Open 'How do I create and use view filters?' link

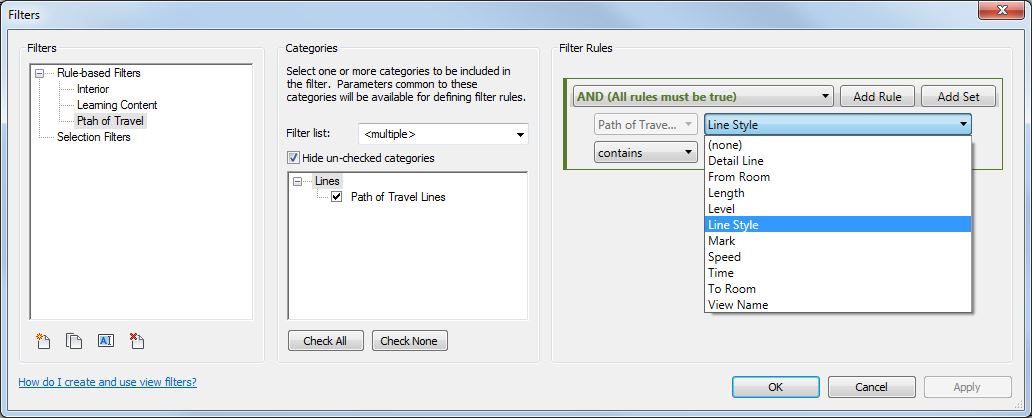click(107, 382)
